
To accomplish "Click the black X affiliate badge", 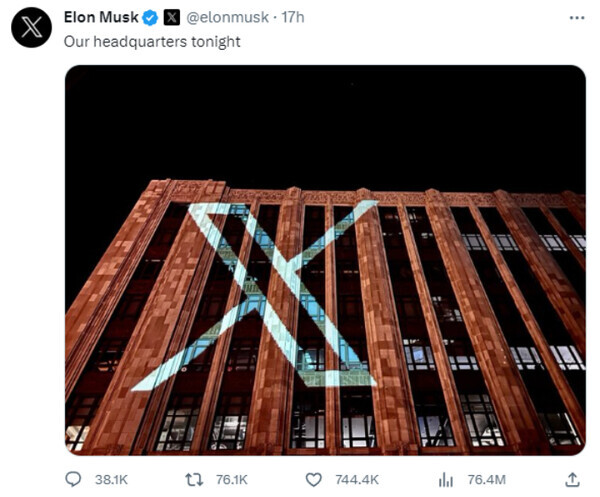I will (171, 18).
